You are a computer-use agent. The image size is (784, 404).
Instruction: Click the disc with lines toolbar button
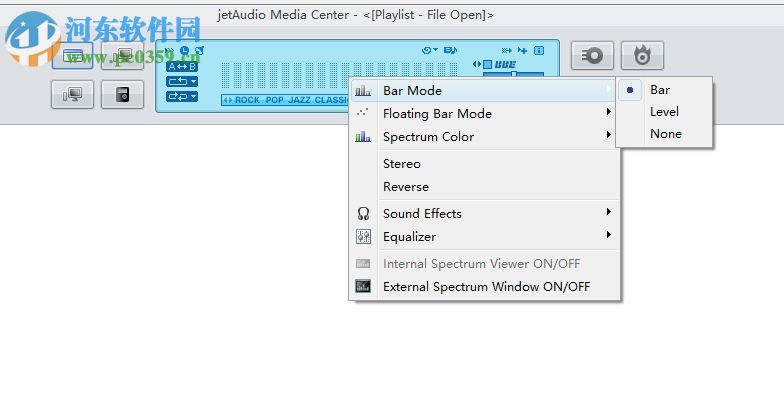(592, 55)
